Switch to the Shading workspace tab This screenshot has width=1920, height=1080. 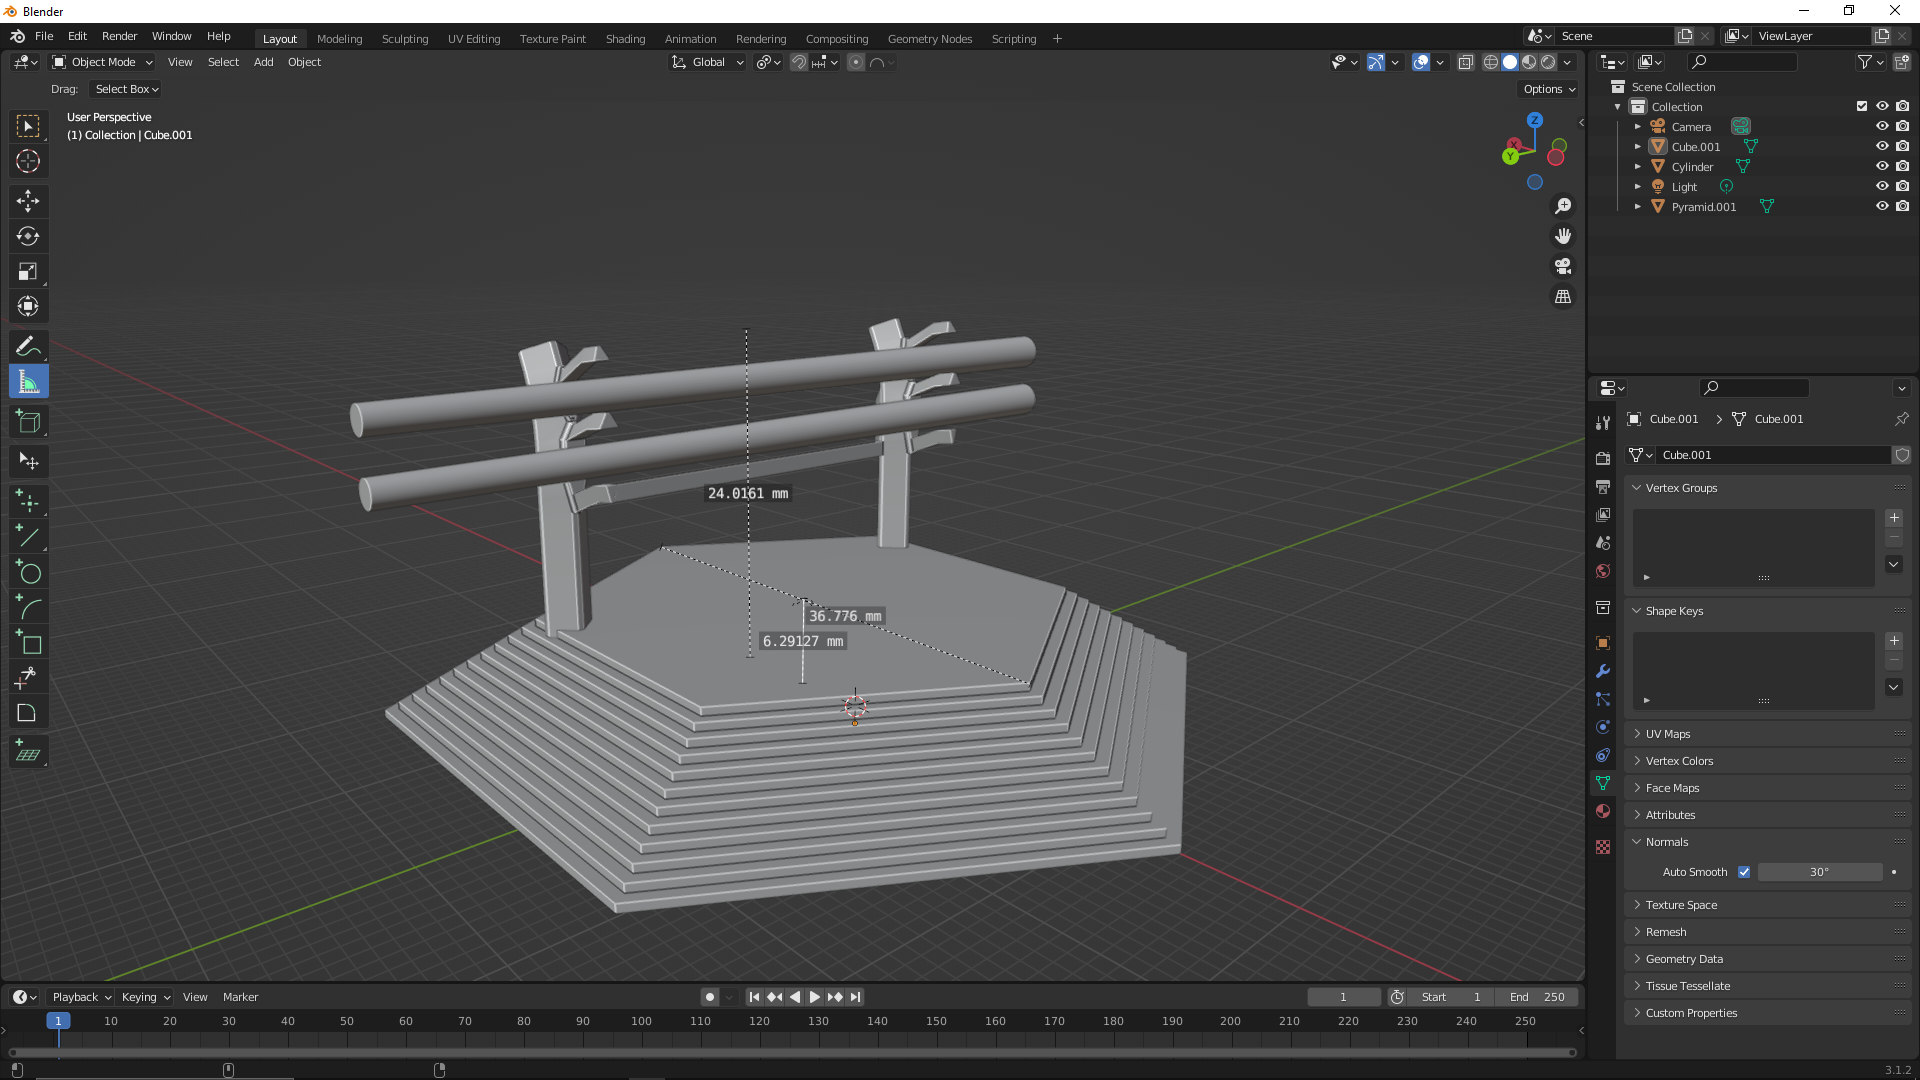click(625, 39)
